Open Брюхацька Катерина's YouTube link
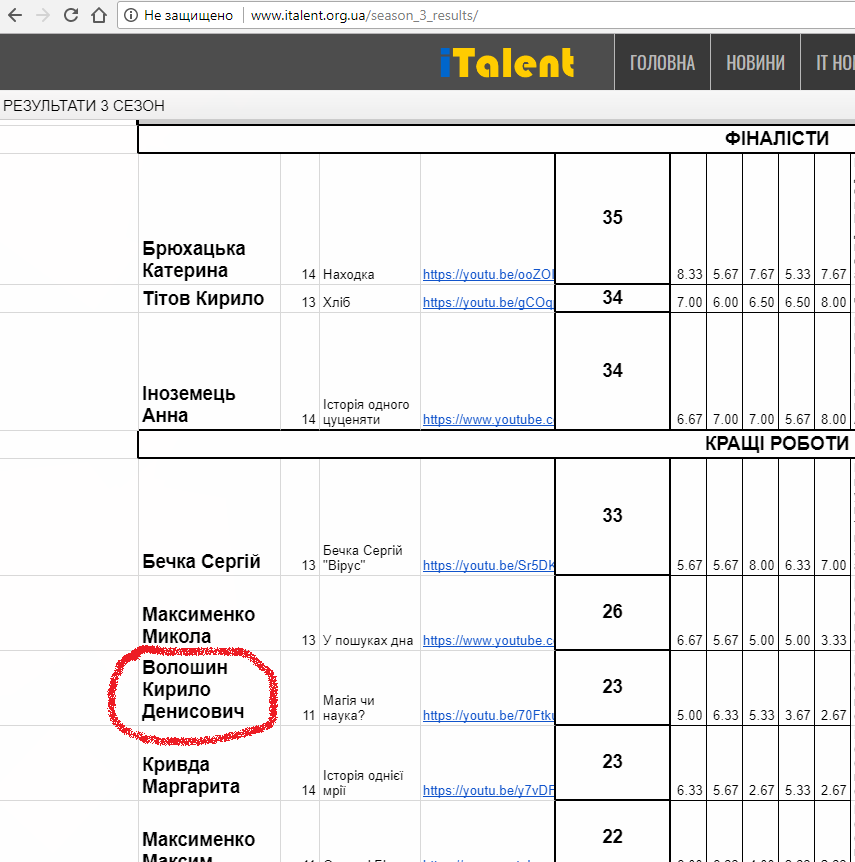This screenshot has width=855, height=862. [x=488, y=274]
